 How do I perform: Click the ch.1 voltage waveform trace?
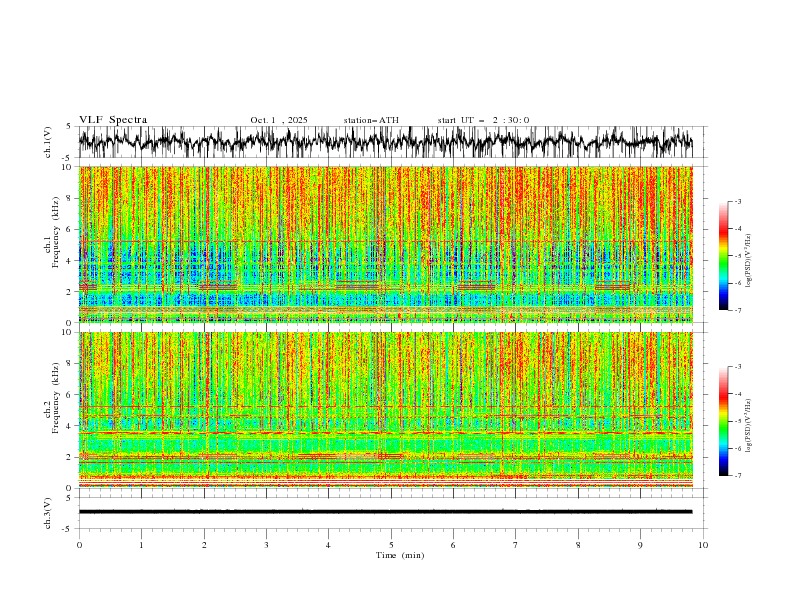pos(385,142)
